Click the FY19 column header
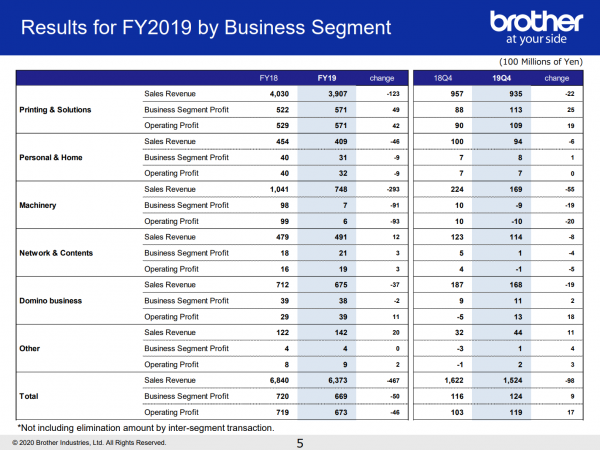 (327, 78)
